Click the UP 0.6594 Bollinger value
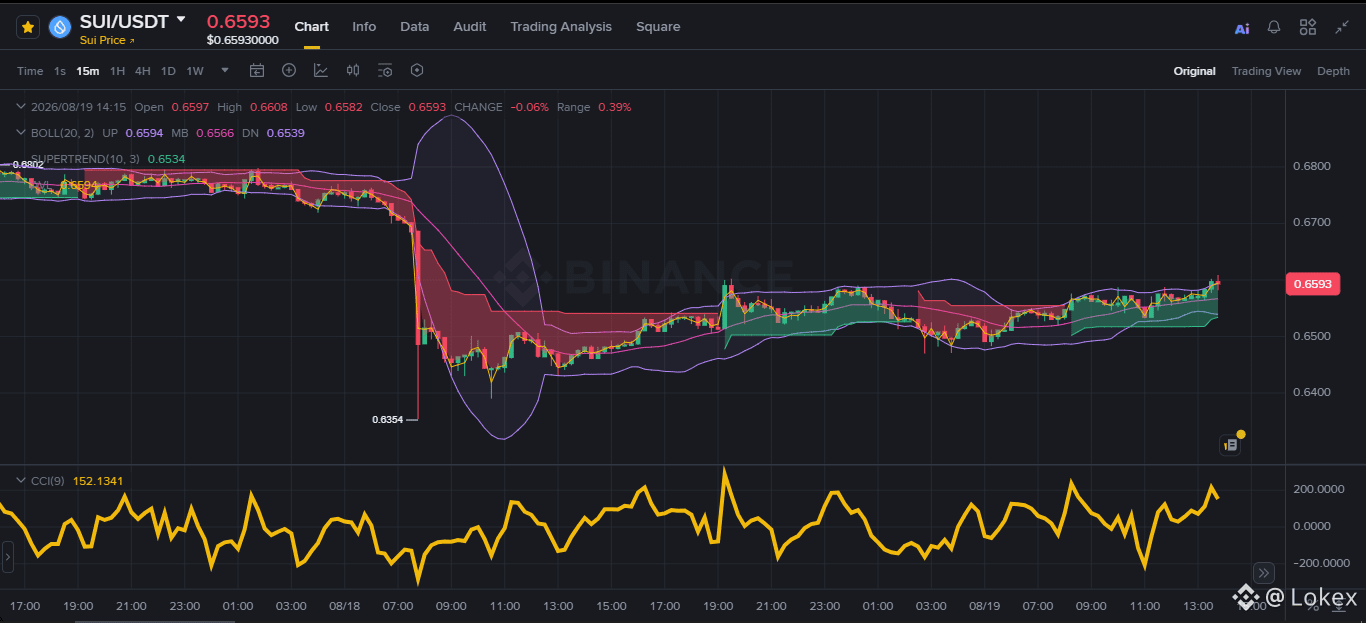 point(142,133)
